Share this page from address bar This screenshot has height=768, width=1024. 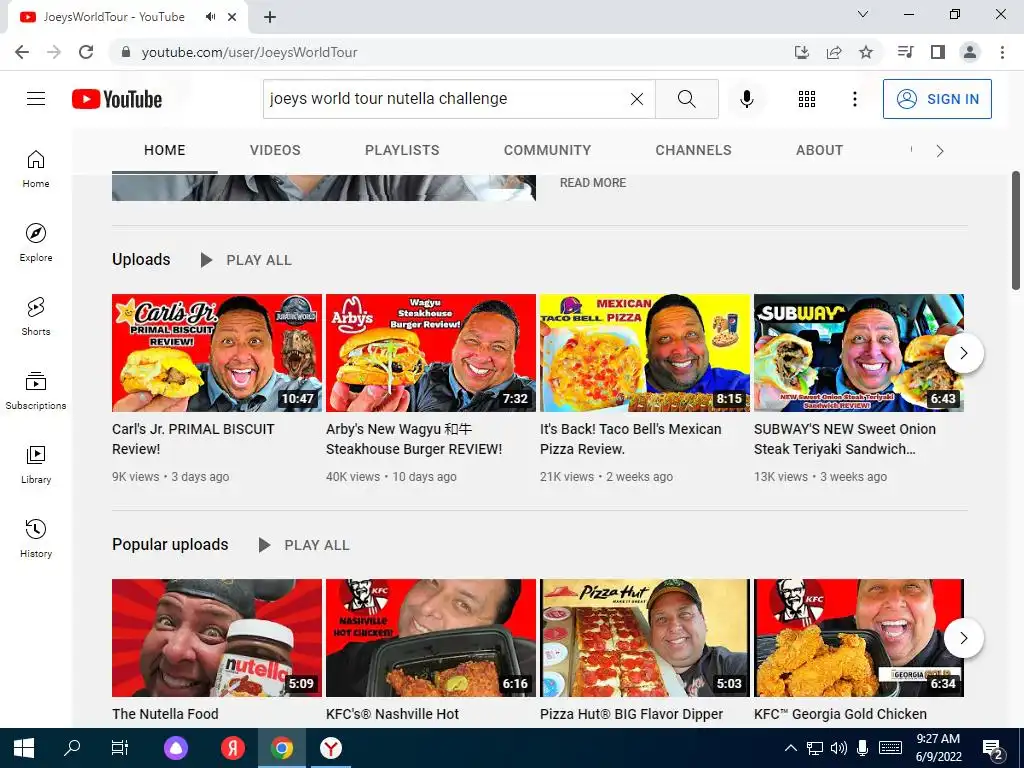[x=834, y=52]
